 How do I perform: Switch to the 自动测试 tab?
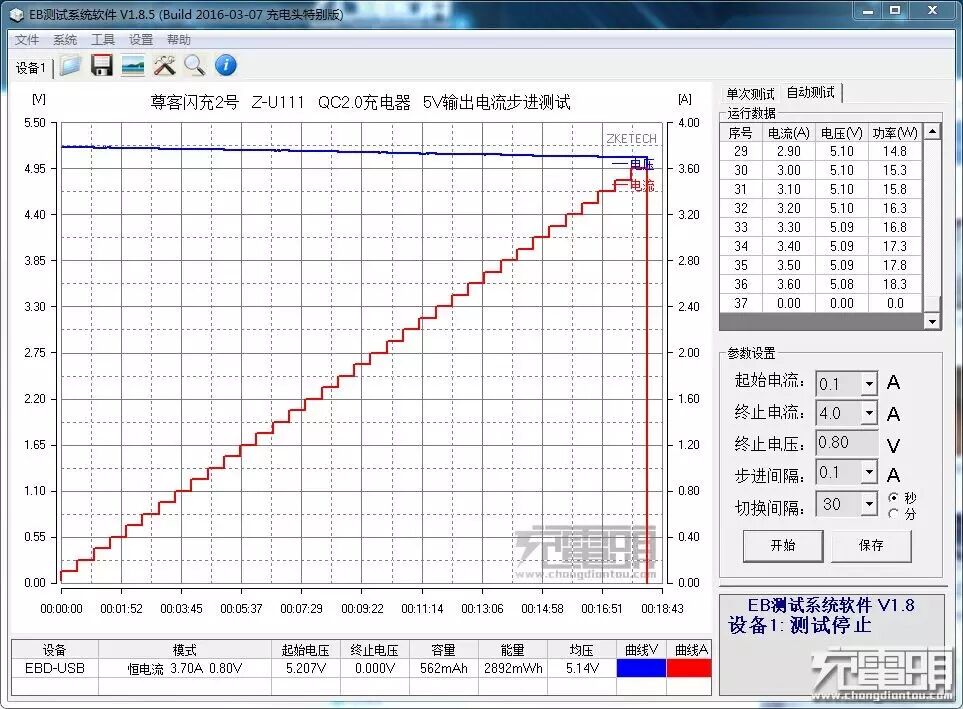(811, 93)
